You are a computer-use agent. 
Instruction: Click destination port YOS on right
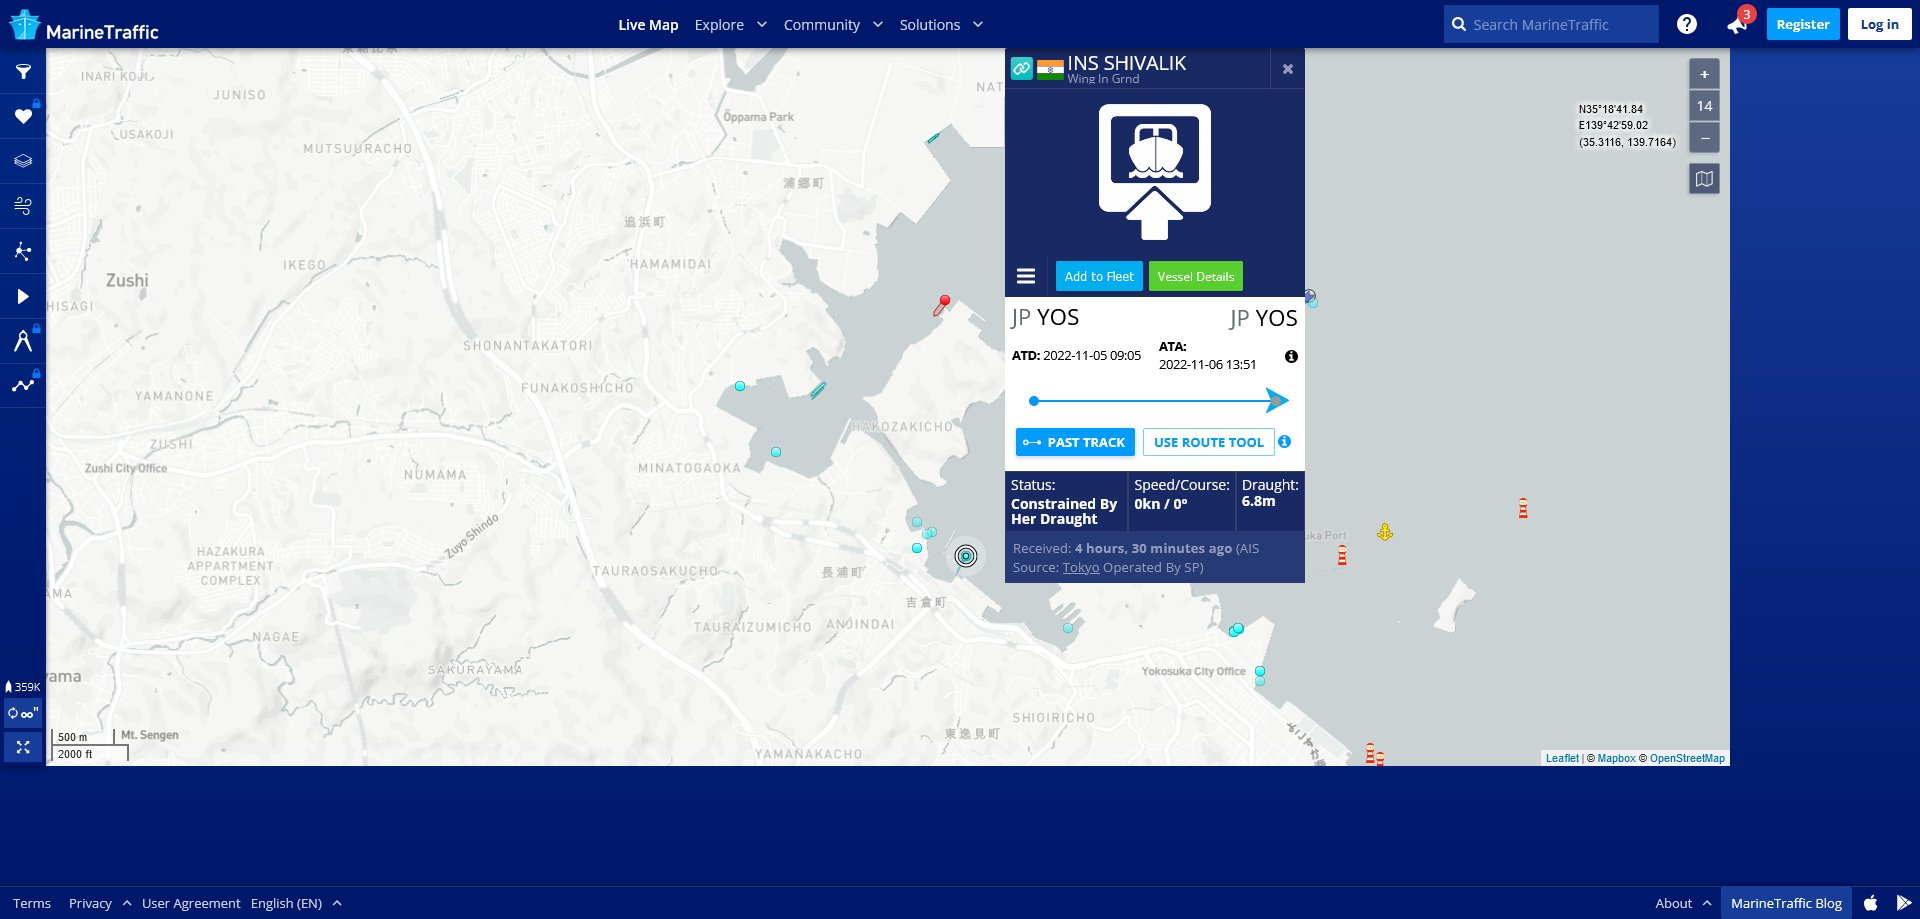click(x=1276, y=318)
